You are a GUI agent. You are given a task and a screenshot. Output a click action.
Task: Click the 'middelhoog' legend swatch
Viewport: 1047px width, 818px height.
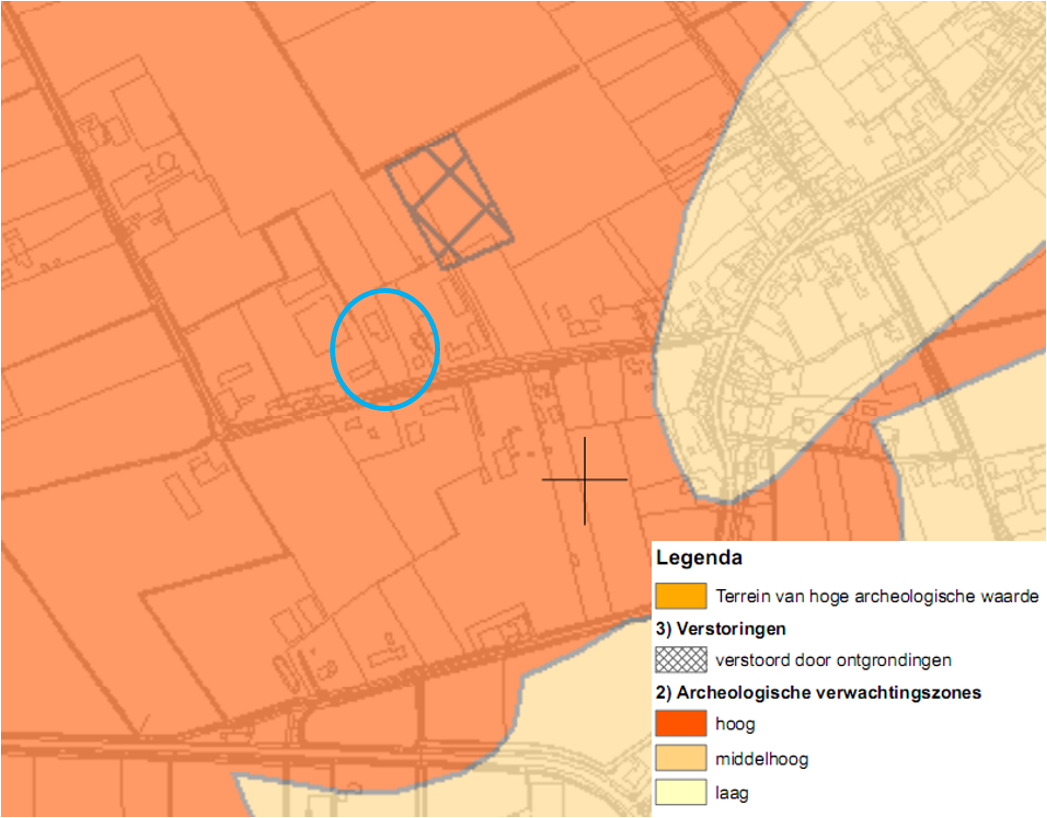click(x=680, y=758)
